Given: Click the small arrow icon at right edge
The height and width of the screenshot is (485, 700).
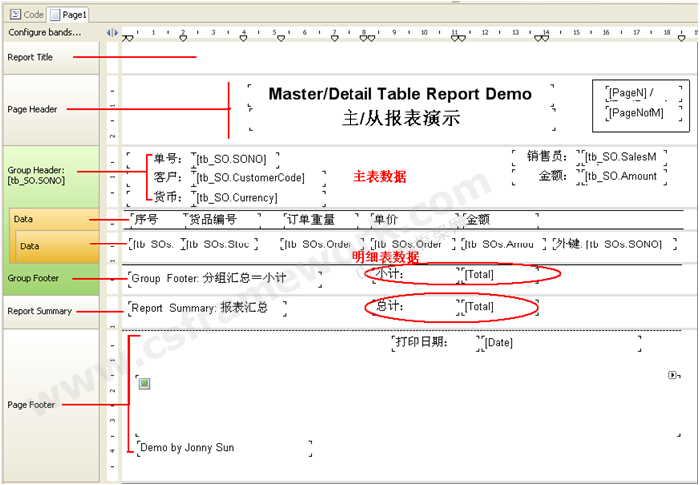Looking at the screenshot, I should [x=671, y=375].
